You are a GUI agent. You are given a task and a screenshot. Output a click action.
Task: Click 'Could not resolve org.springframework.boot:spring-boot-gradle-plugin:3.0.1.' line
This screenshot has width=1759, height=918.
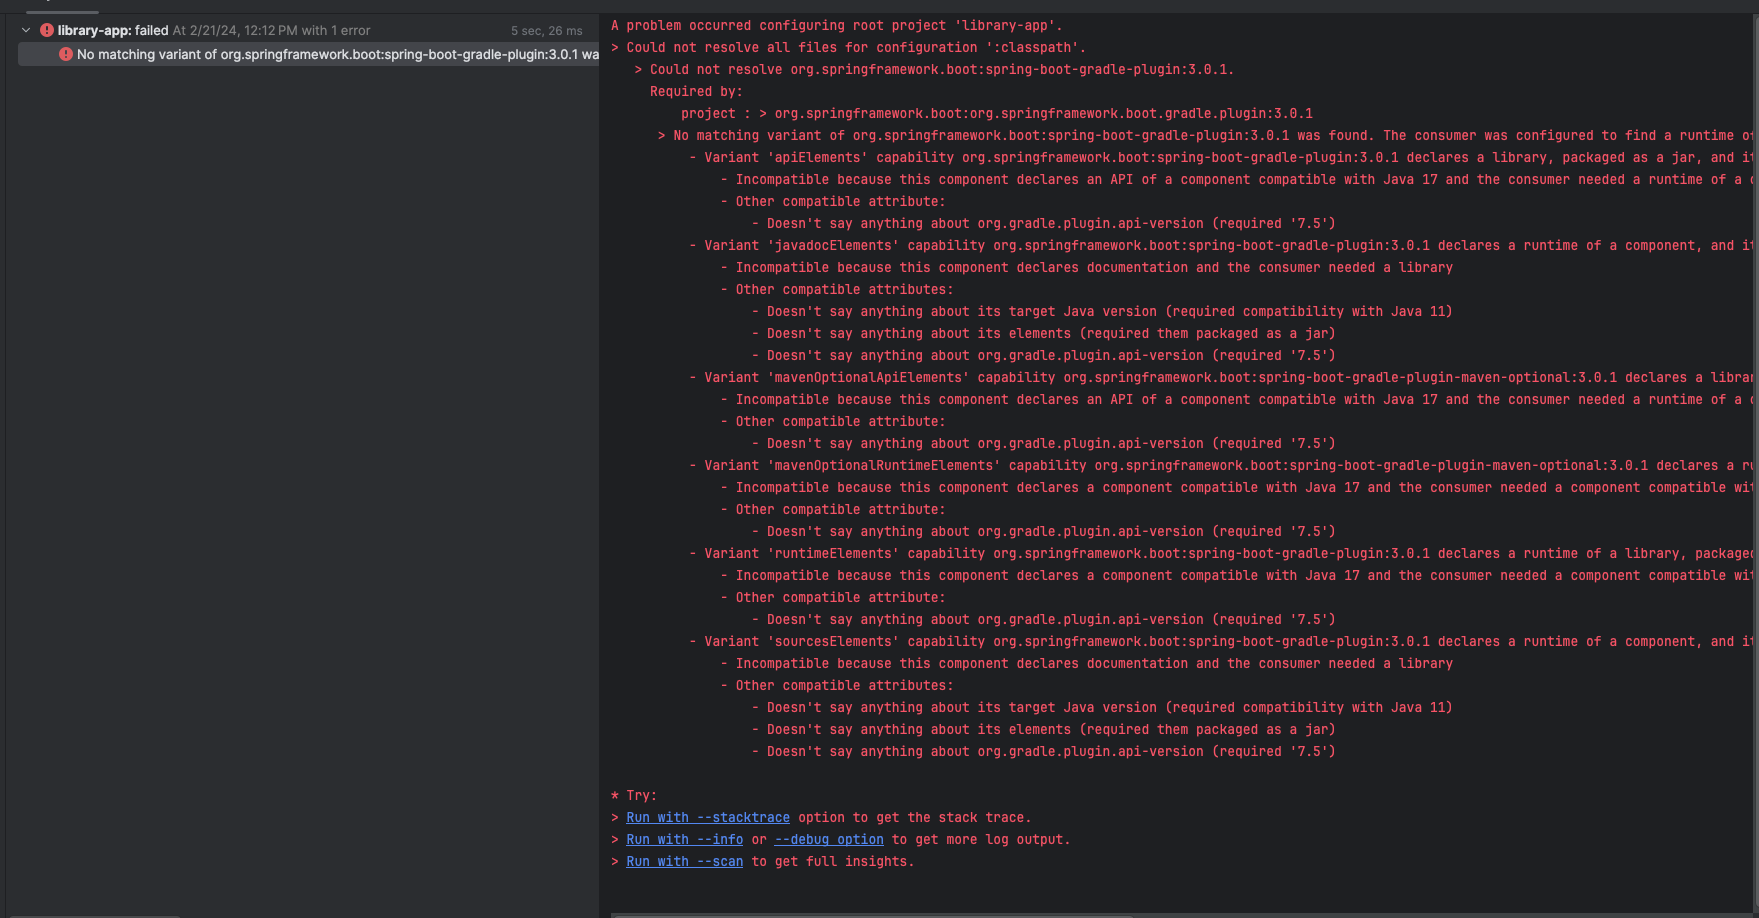tap(934, 69)
